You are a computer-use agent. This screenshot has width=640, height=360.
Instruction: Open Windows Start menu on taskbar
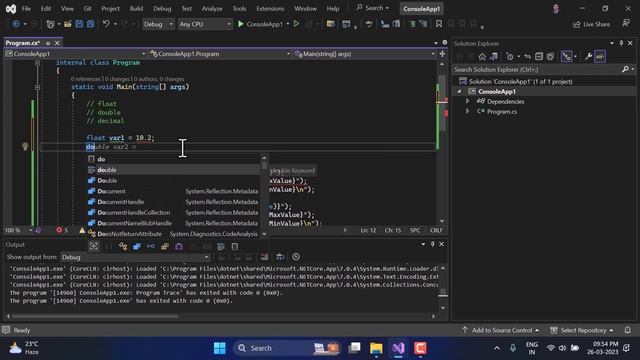(x=220, y=348)
